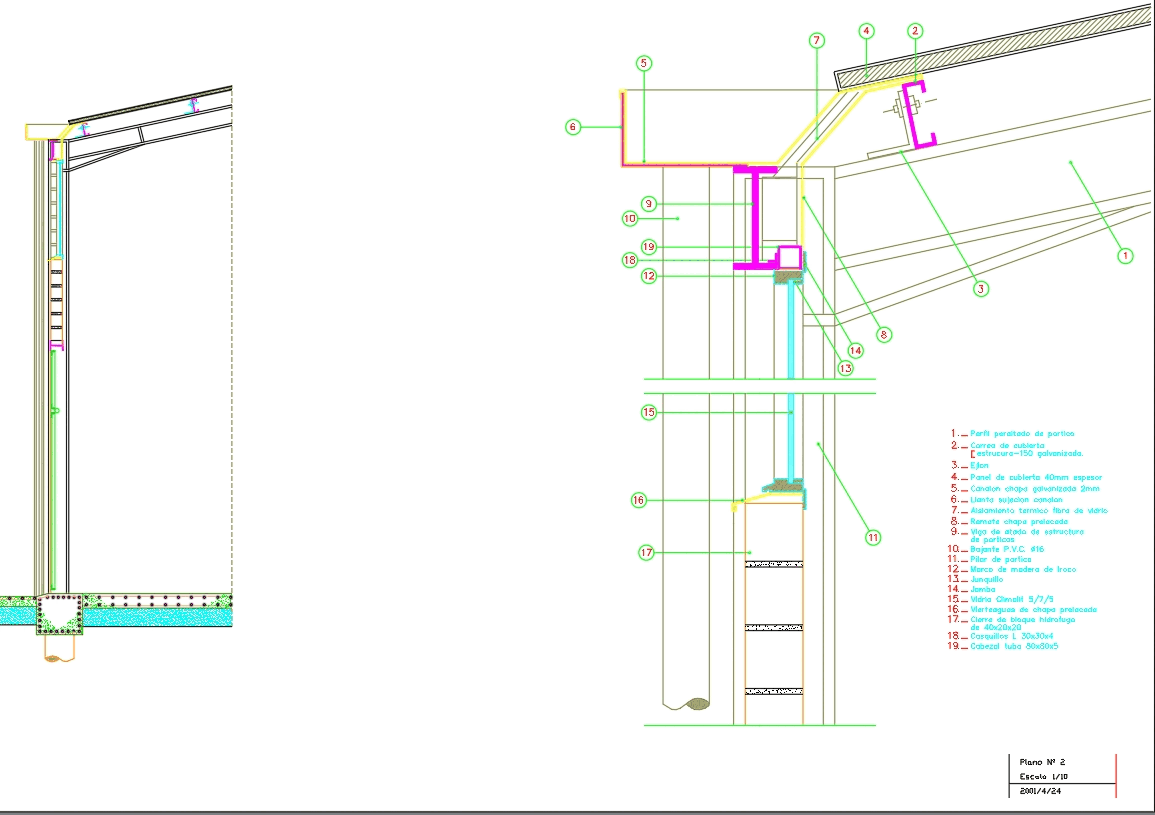
Task: Select callout bubble number 3
Action: coord(981,289)
